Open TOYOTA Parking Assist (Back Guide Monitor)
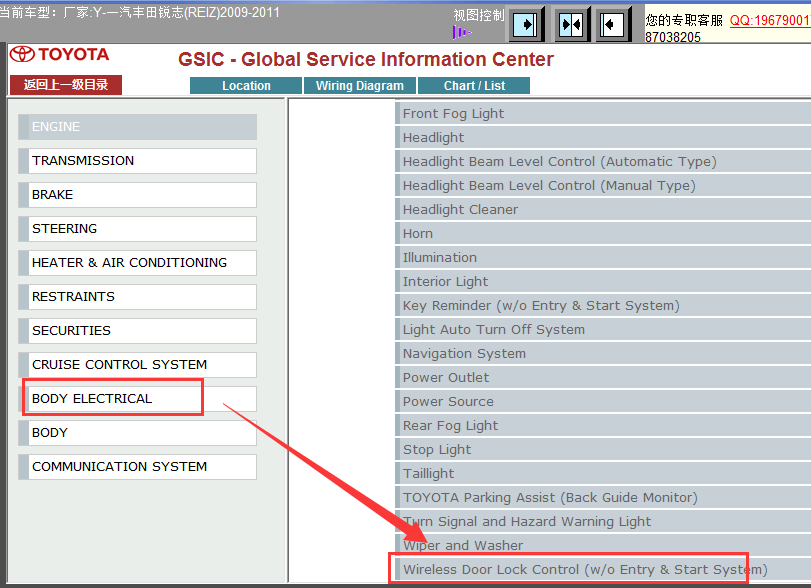 pos(603,497)
